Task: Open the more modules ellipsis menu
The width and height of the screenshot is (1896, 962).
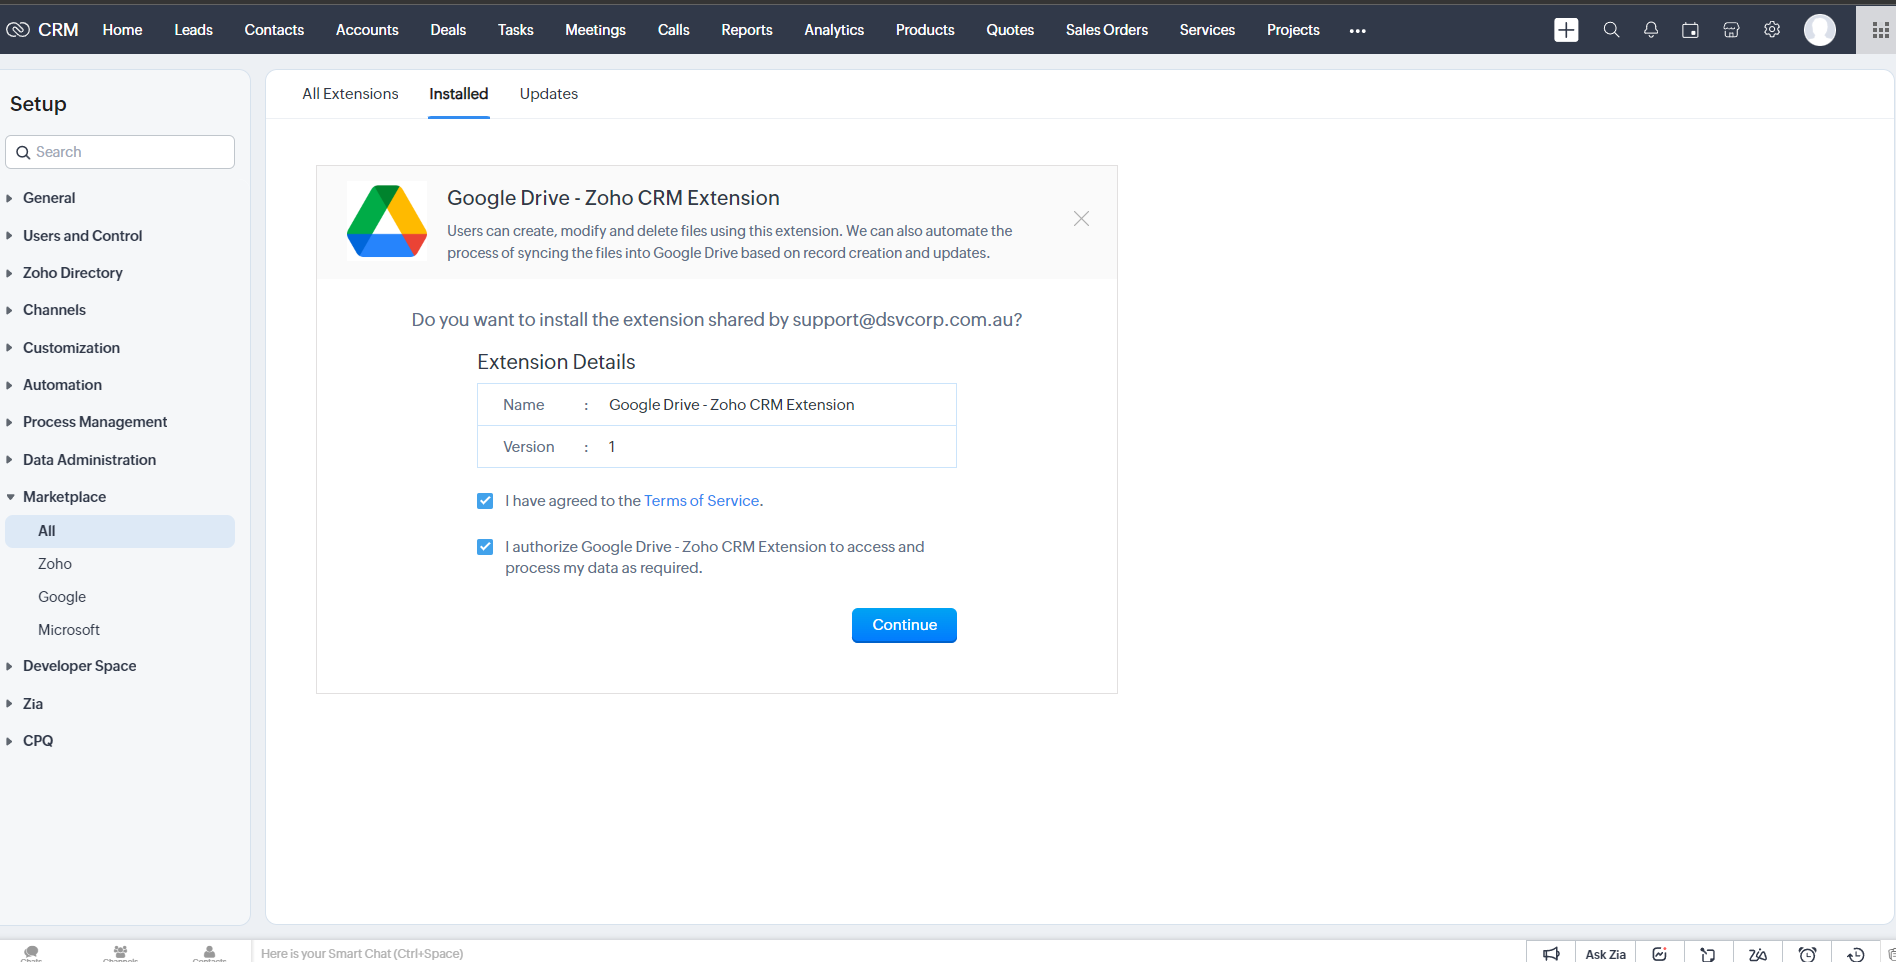Action: tap(1357, 31)
